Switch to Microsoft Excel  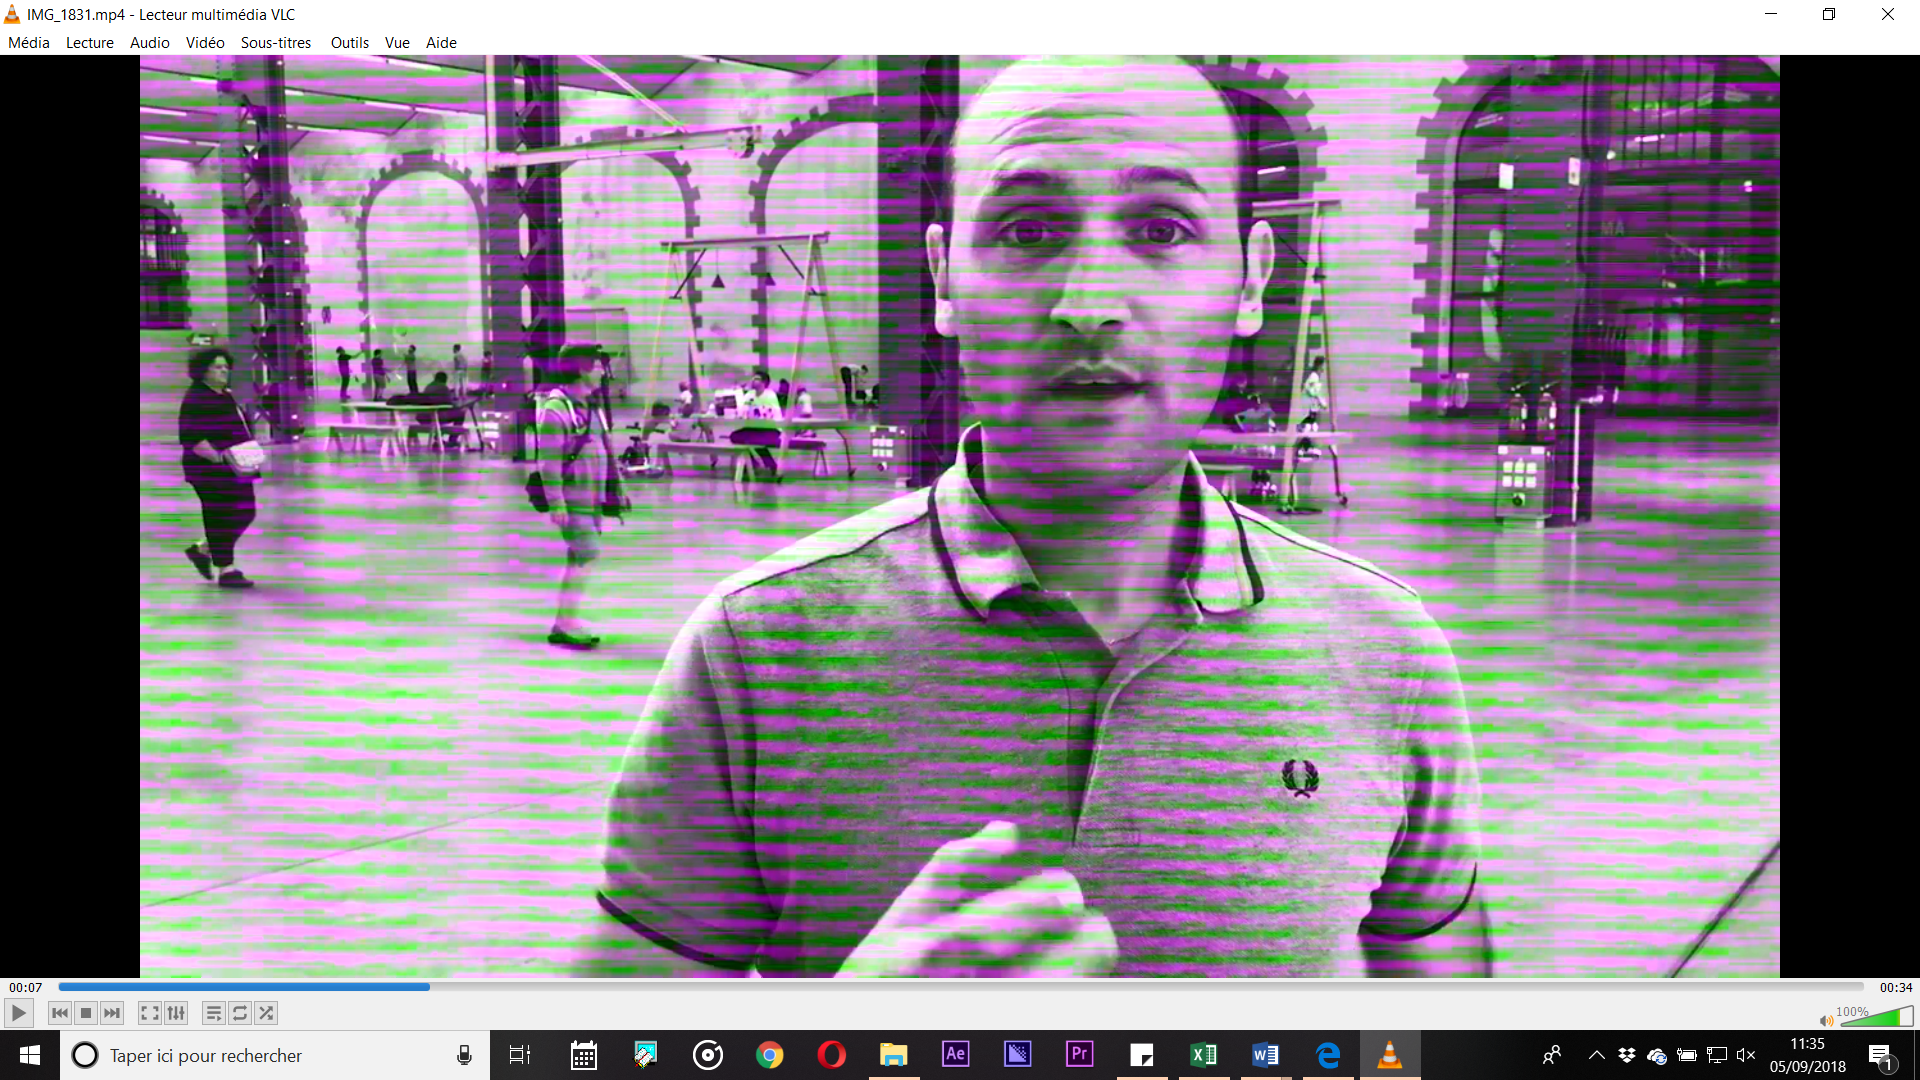tap(1204, 1055)
